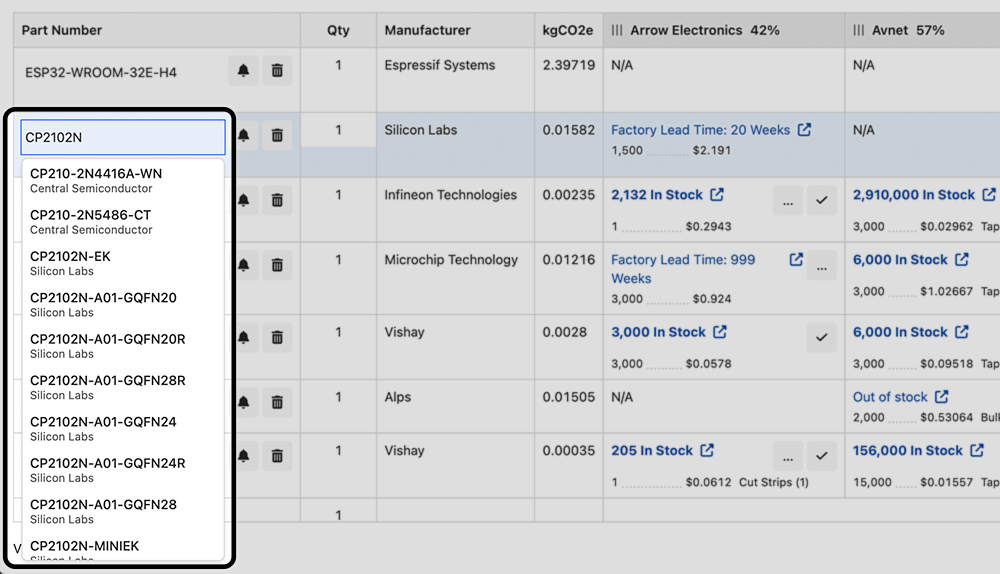Click the bell icon in the Infineon Technologies row
Image resolution: width=1000 pixels, height=574 pixels.
click(x=244, y=200)
